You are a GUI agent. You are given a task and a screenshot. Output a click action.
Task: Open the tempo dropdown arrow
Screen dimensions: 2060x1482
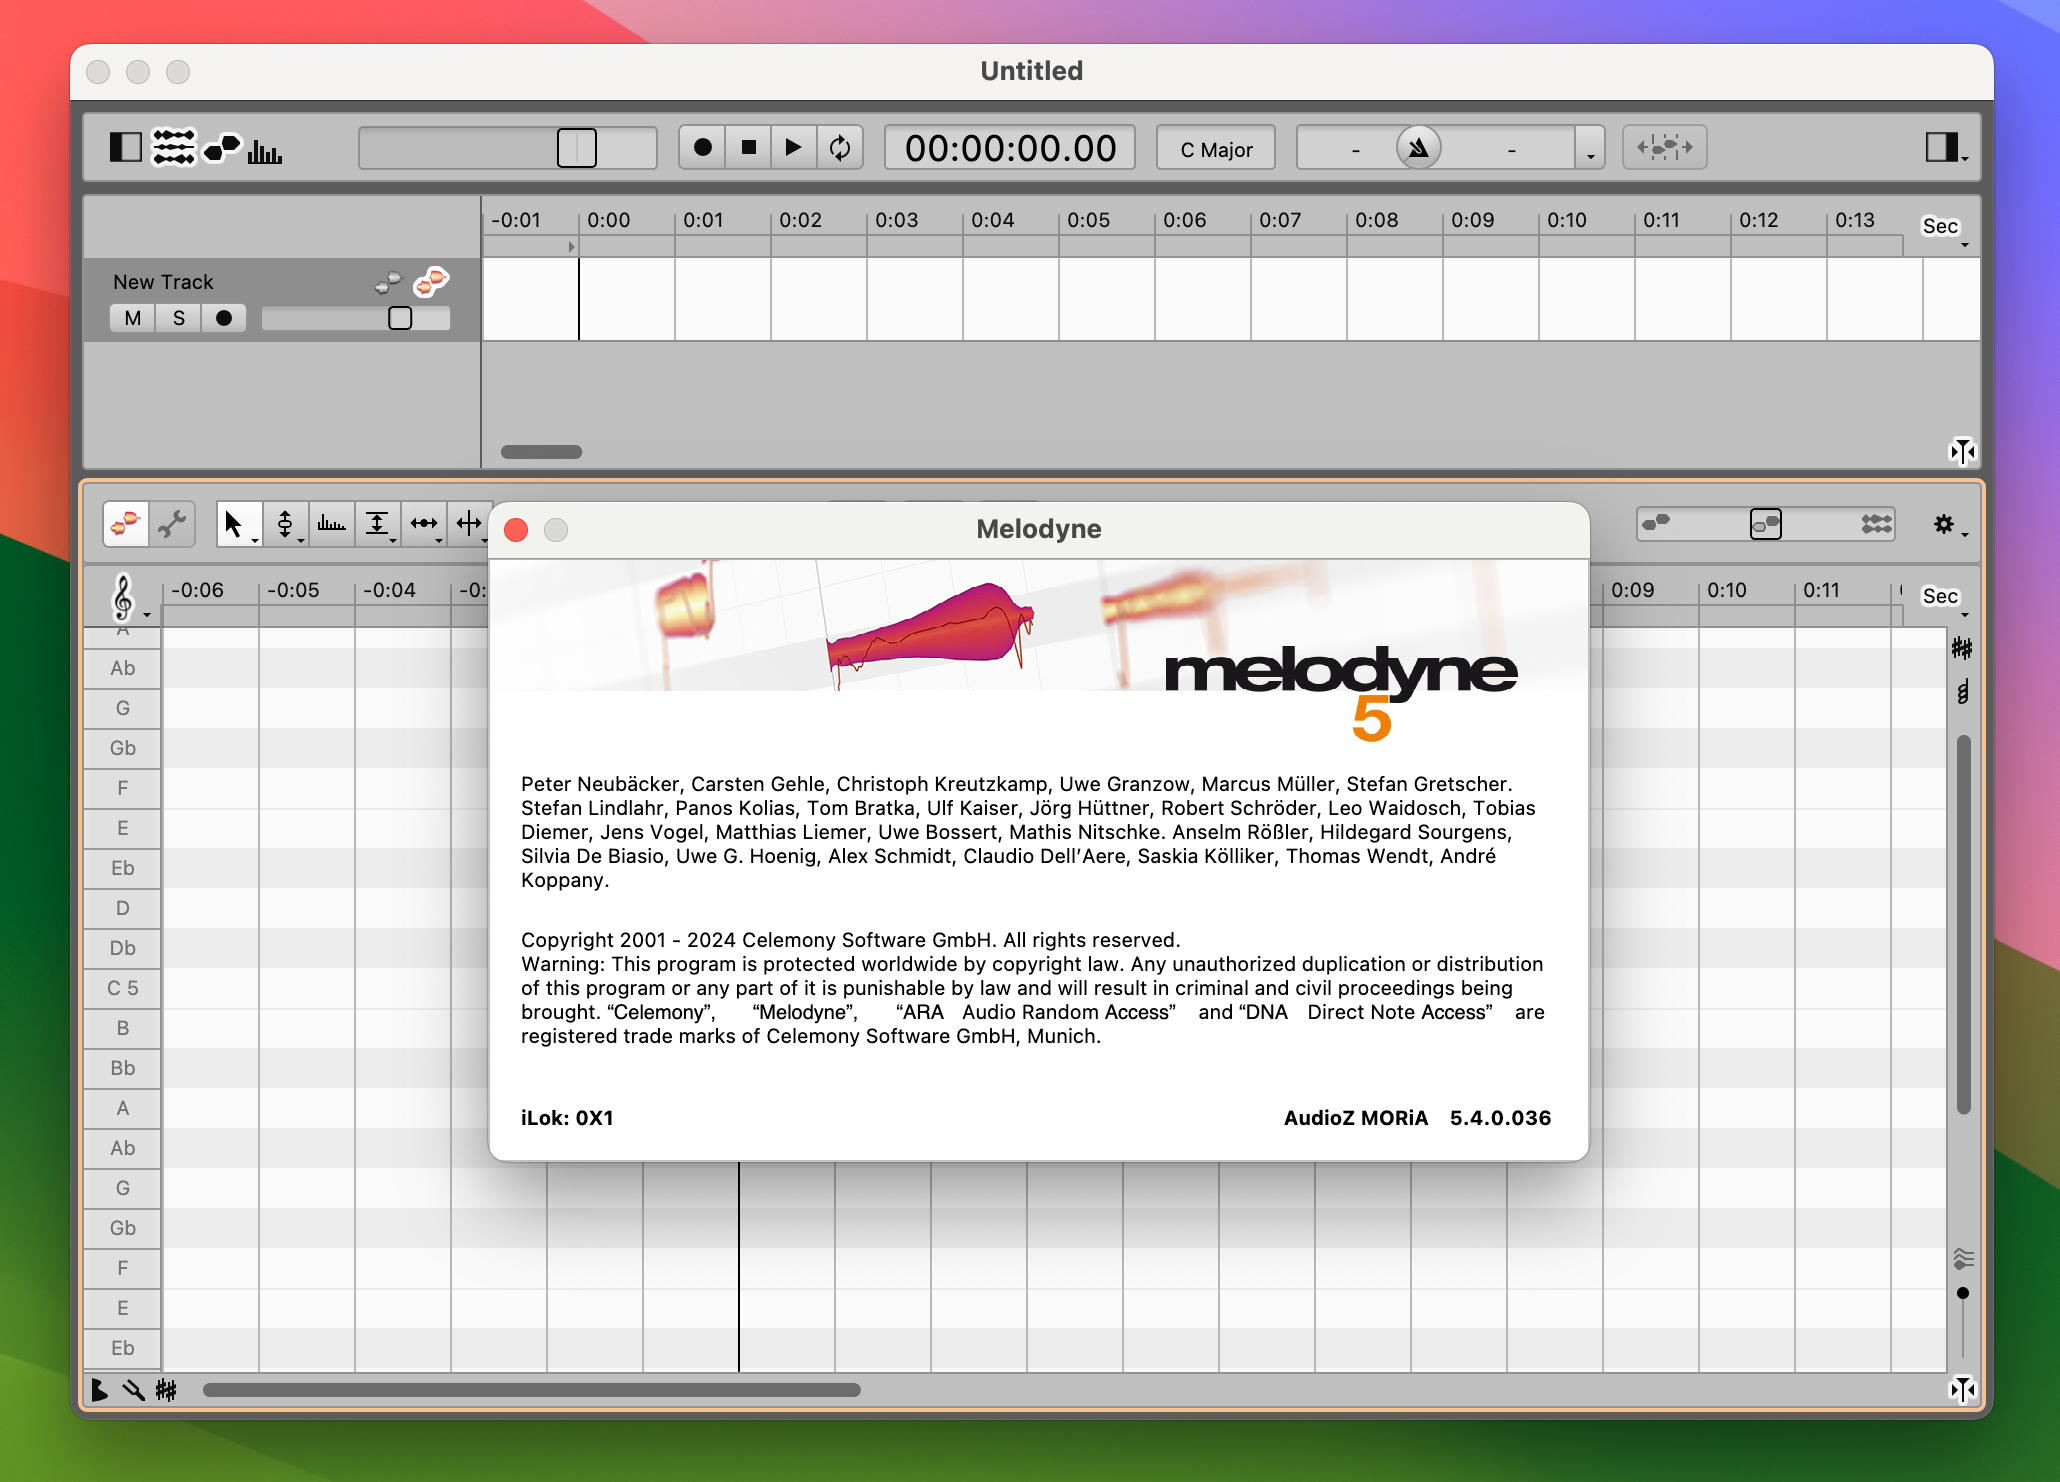[x=1590, y=150]
